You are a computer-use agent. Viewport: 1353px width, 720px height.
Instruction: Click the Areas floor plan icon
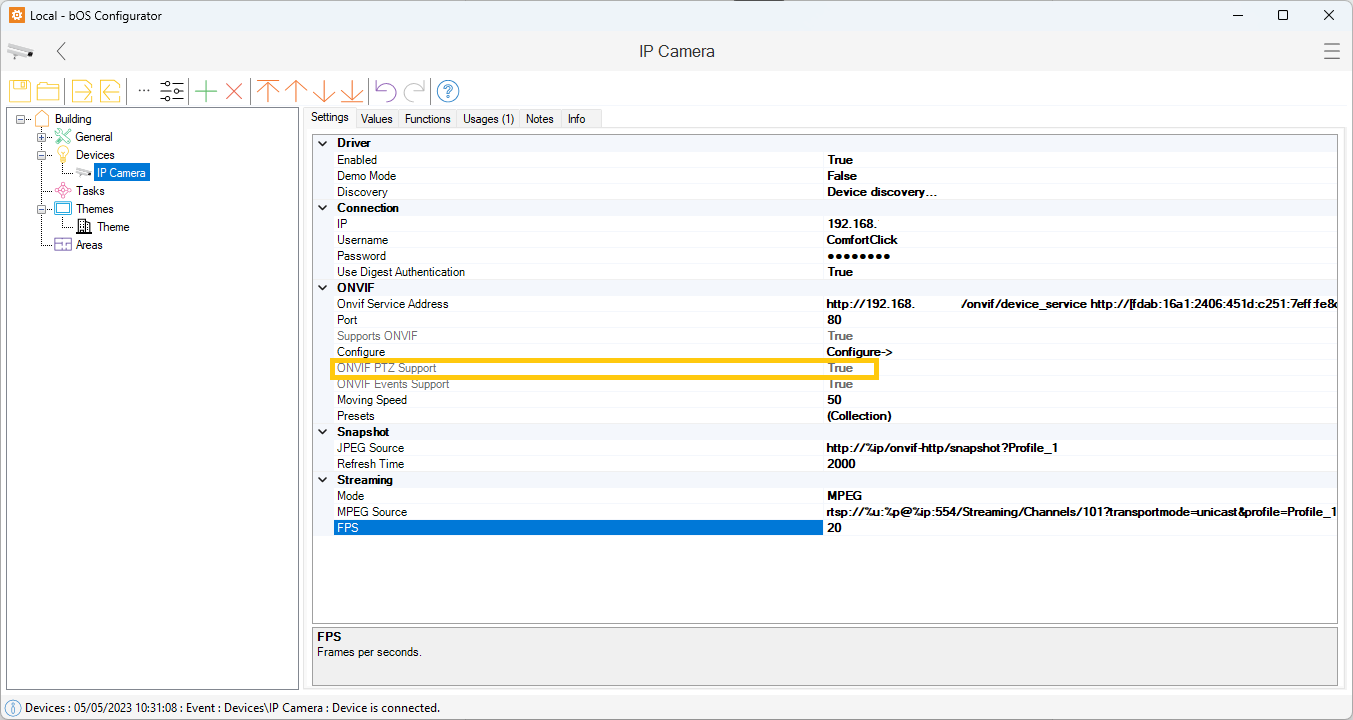[x=63, y=245]
